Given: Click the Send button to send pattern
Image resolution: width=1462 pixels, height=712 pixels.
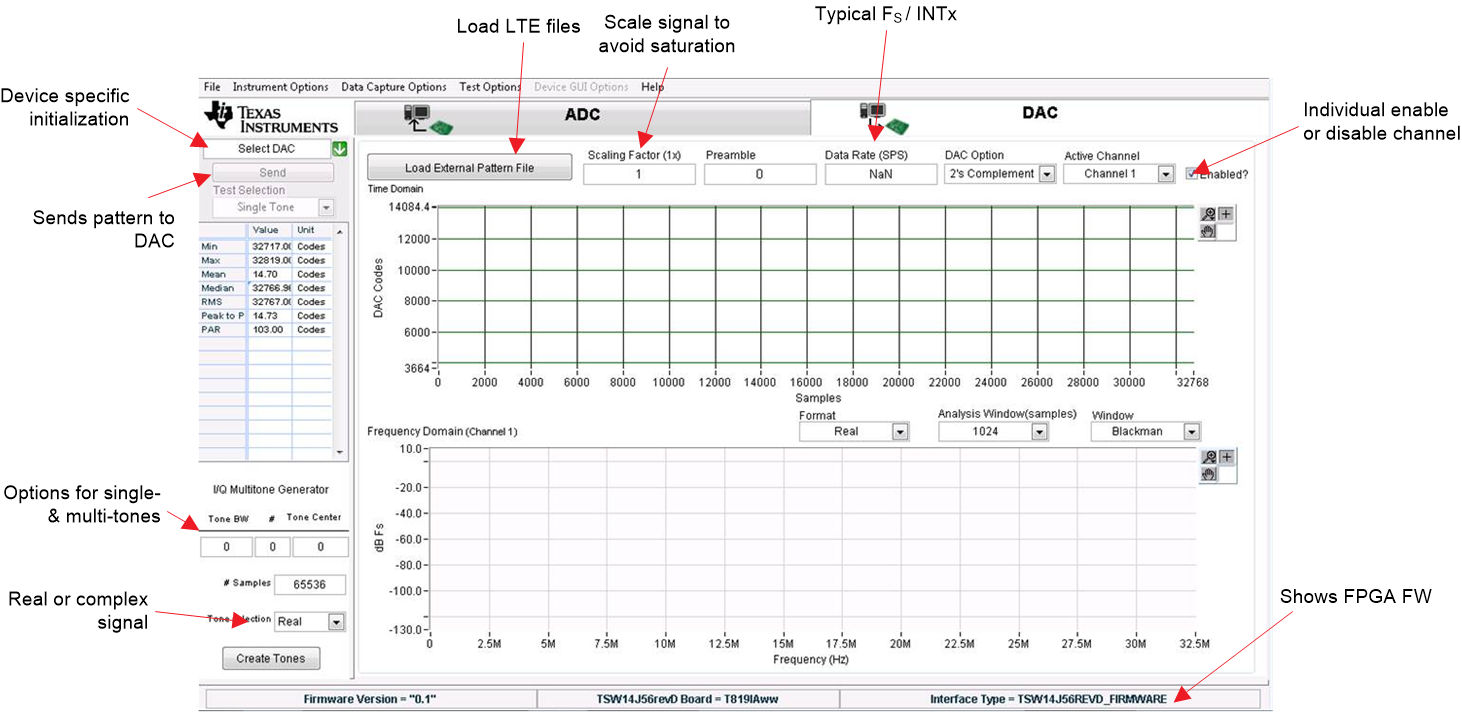Looking at the screenshot, I should click(272, 172).
